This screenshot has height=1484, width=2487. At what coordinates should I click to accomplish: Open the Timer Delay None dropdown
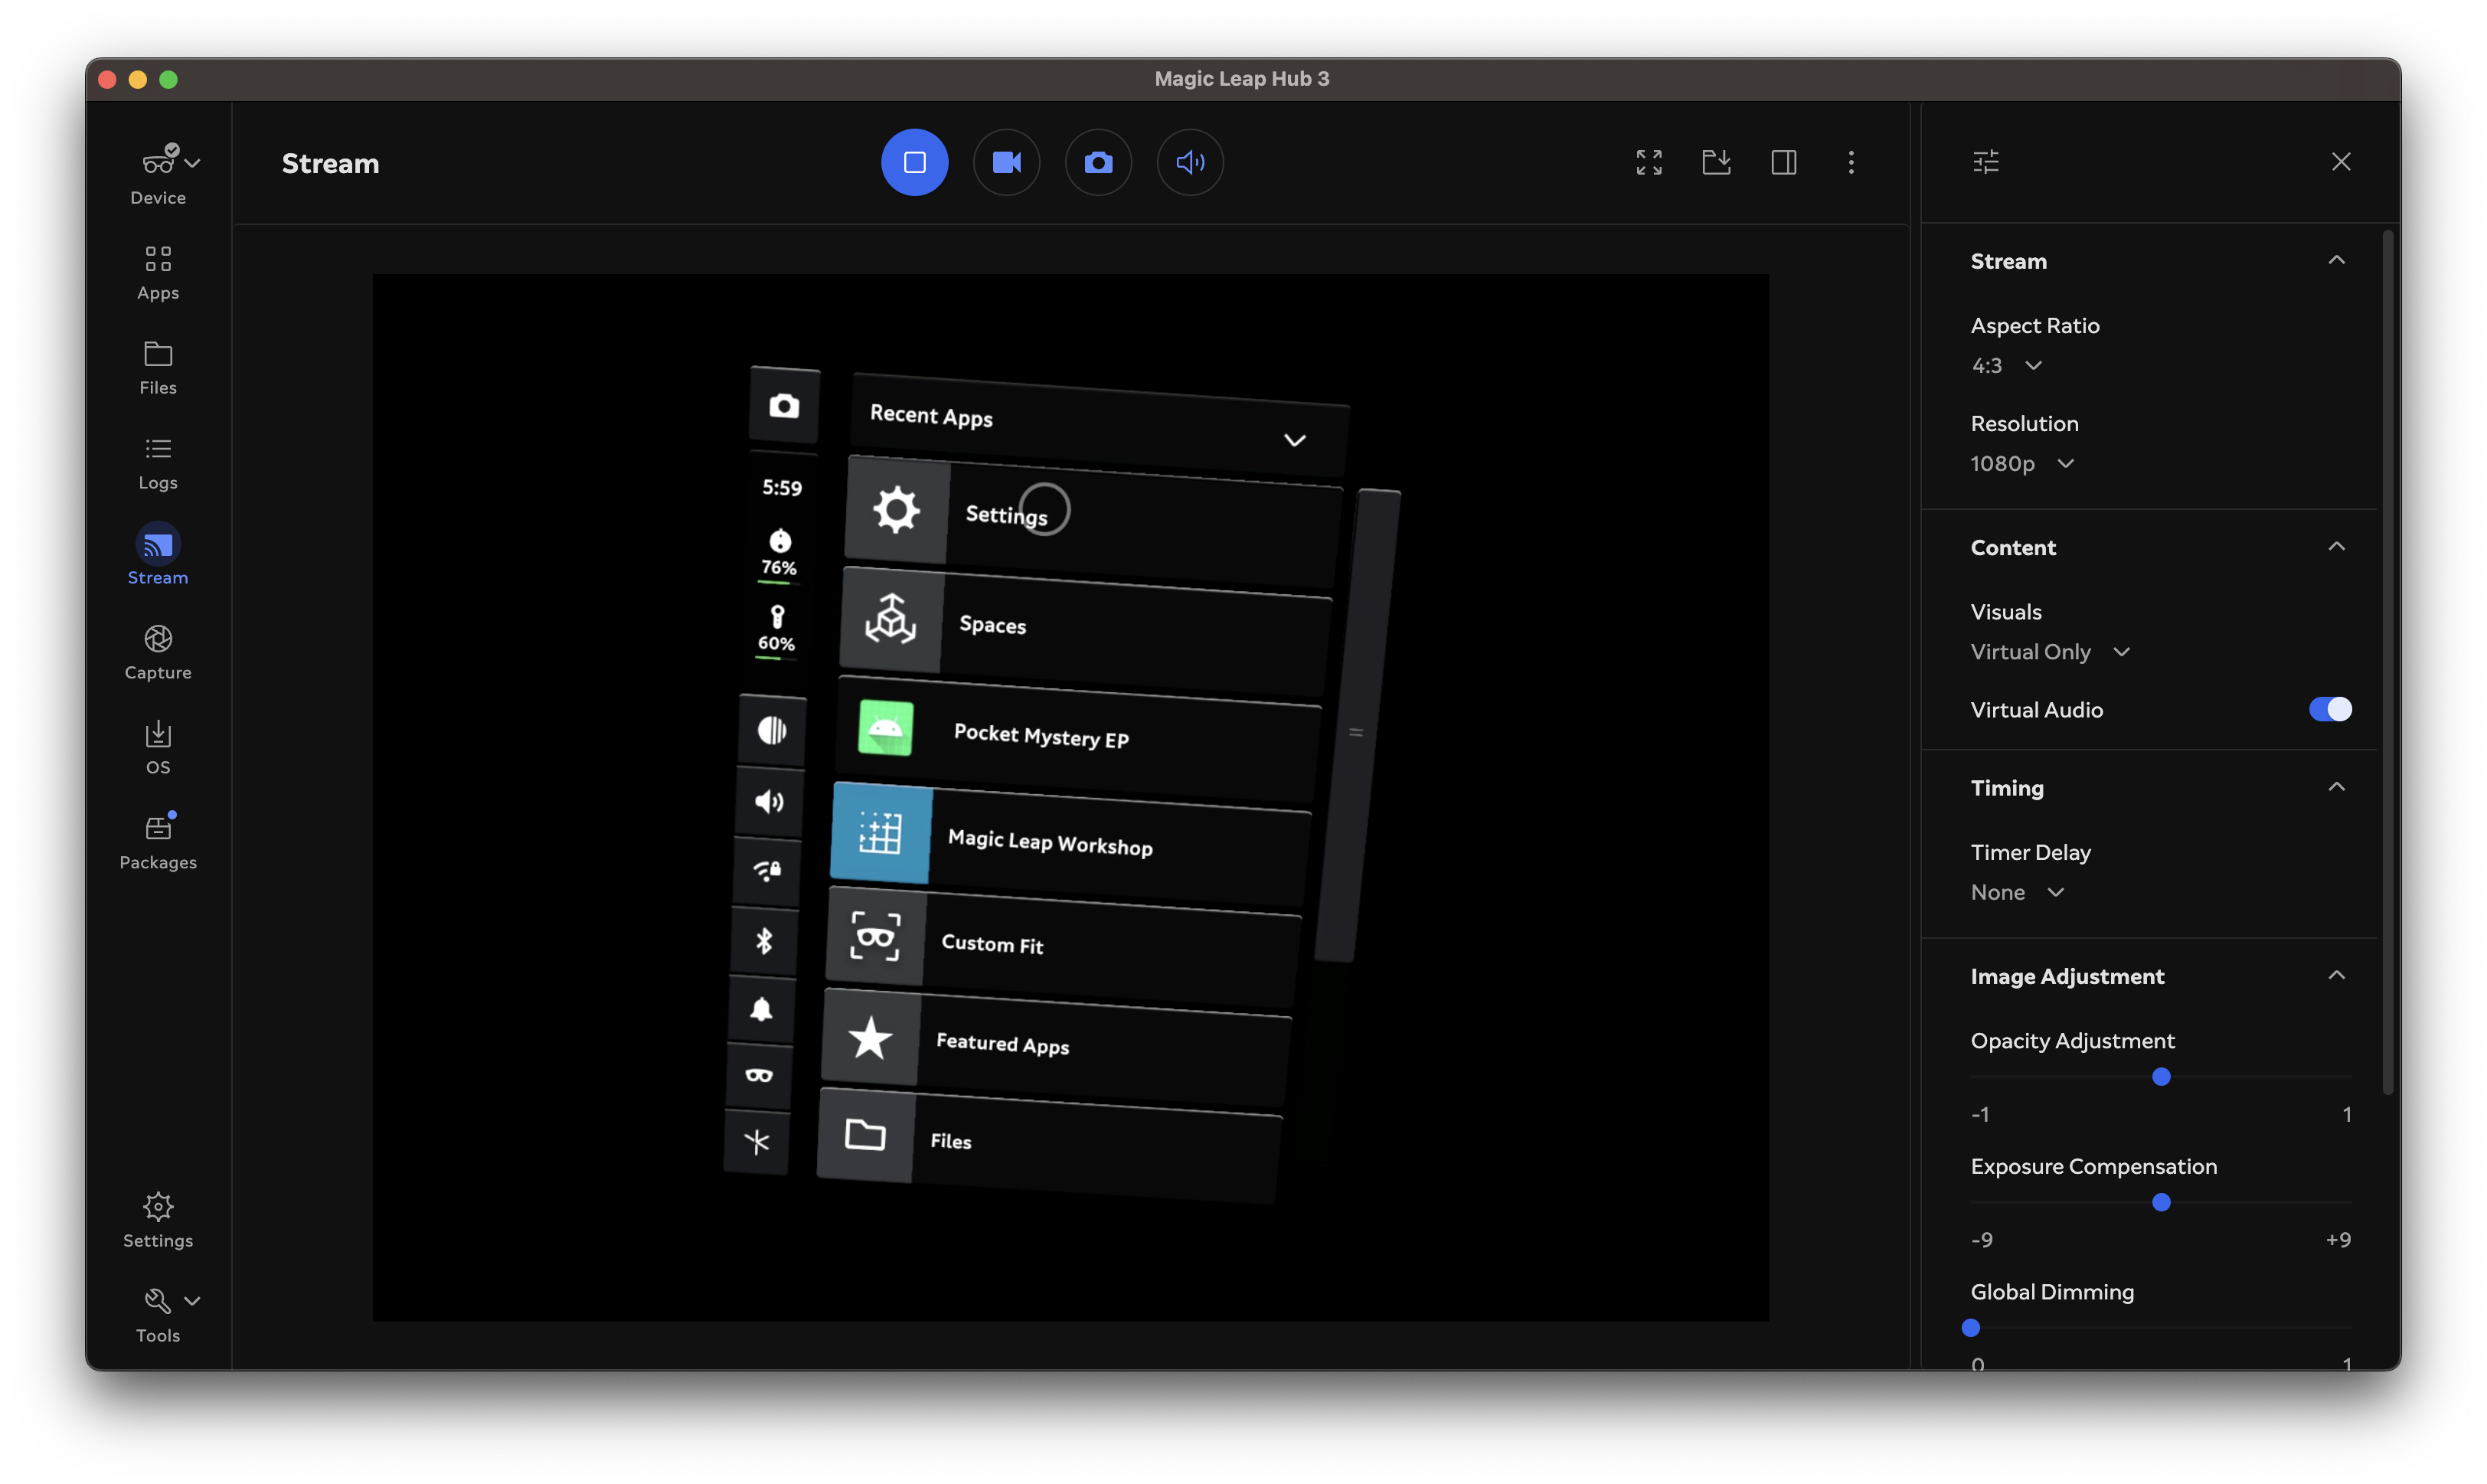[x=2018, y=892]
